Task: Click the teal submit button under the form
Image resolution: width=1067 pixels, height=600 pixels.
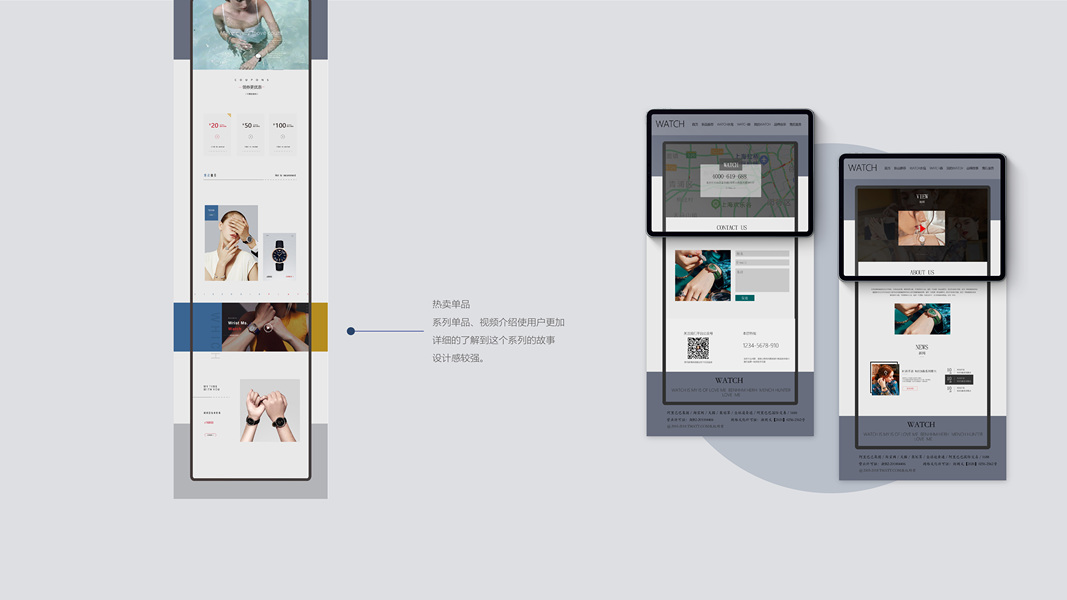Action: 744,298
